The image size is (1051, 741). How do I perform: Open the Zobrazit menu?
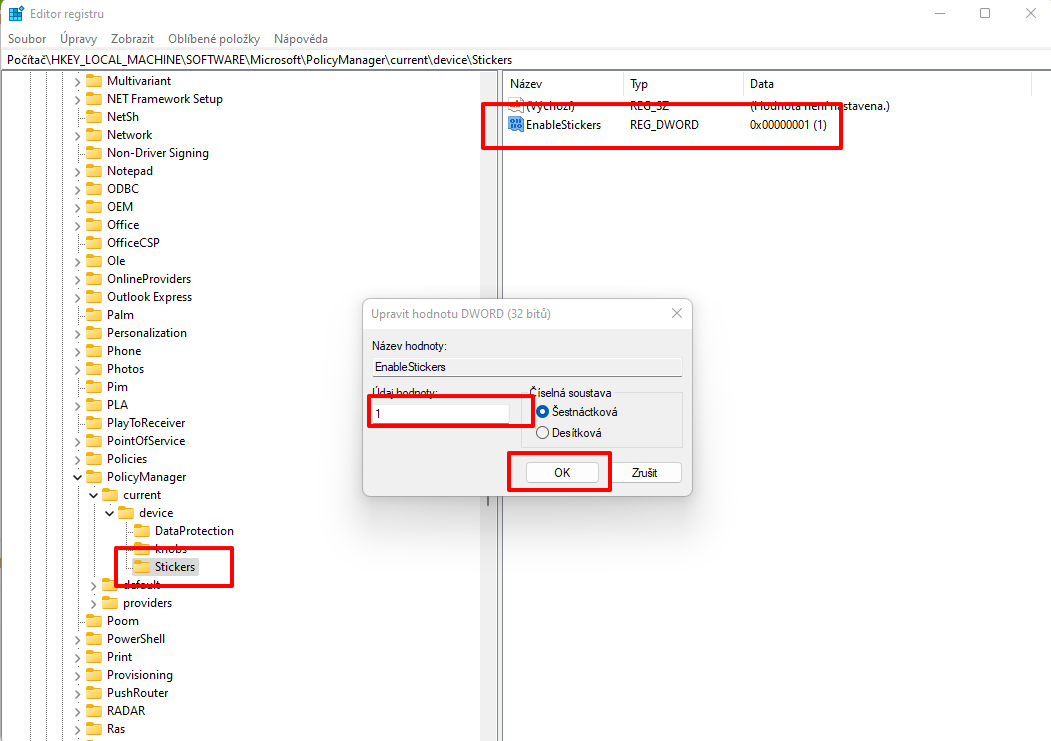pos(133,39)
